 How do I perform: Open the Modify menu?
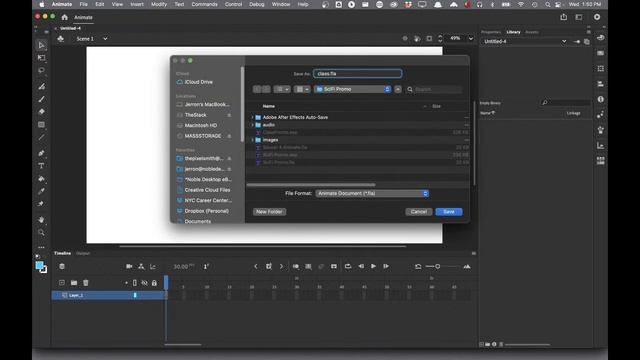(159, 4)
